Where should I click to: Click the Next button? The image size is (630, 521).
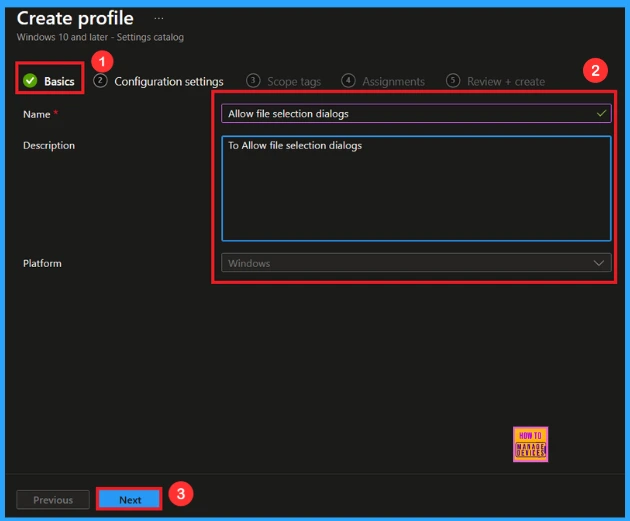pyautogui.click(x=130, y=500)
